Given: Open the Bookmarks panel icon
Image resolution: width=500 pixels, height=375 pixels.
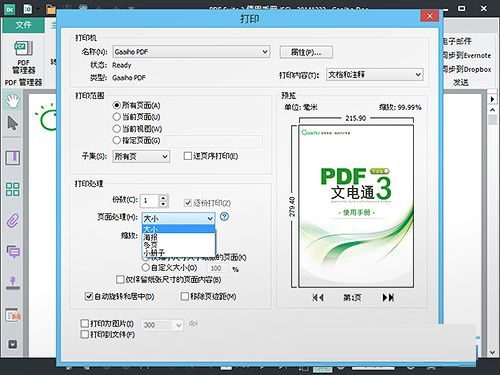Looking at the screenshot, I should click(13, 158).
